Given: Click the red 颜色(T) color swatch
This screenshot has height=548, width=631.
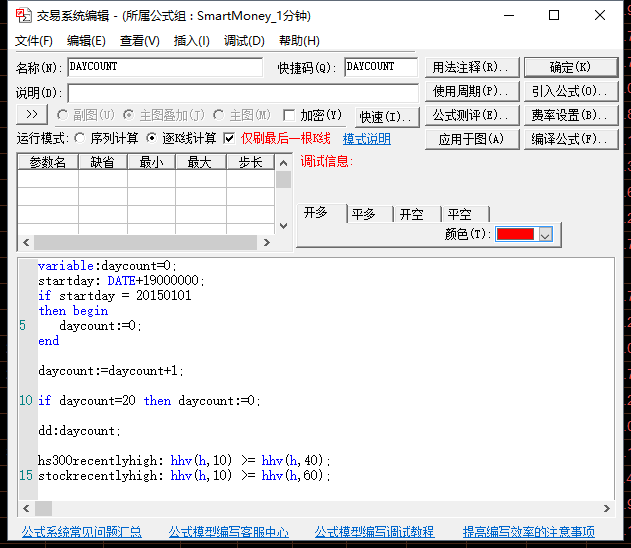Looking at the screenshot, I should coord(515,234).
